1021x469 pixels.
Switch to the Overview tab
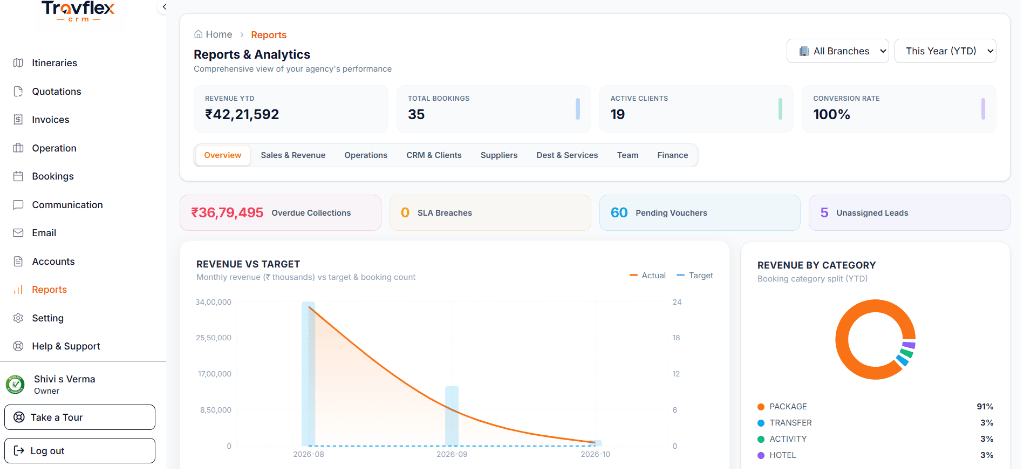tap(223, 155)
